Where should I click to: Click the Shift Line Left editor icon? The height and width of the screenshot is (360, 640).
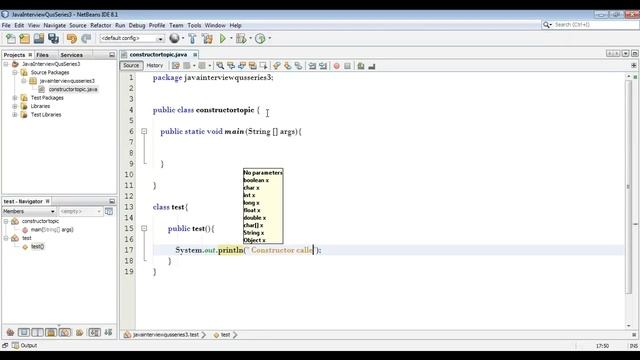[x=312, y=66]
